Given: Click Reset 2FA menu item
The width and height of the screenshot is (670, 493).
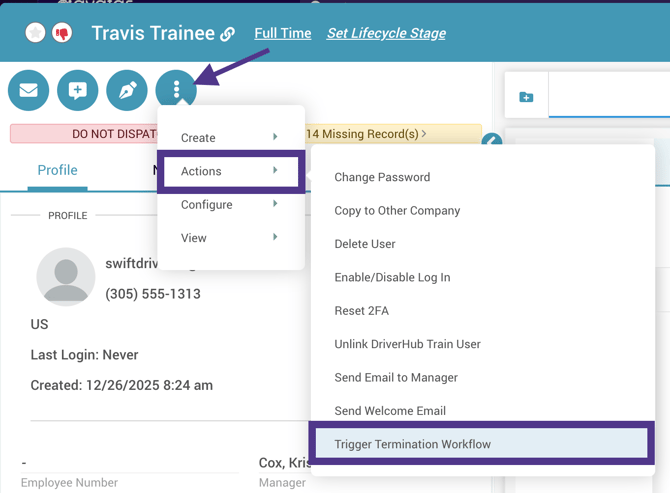Looking at the screenshot, I should pyautogui.click(x=362, y=311).
